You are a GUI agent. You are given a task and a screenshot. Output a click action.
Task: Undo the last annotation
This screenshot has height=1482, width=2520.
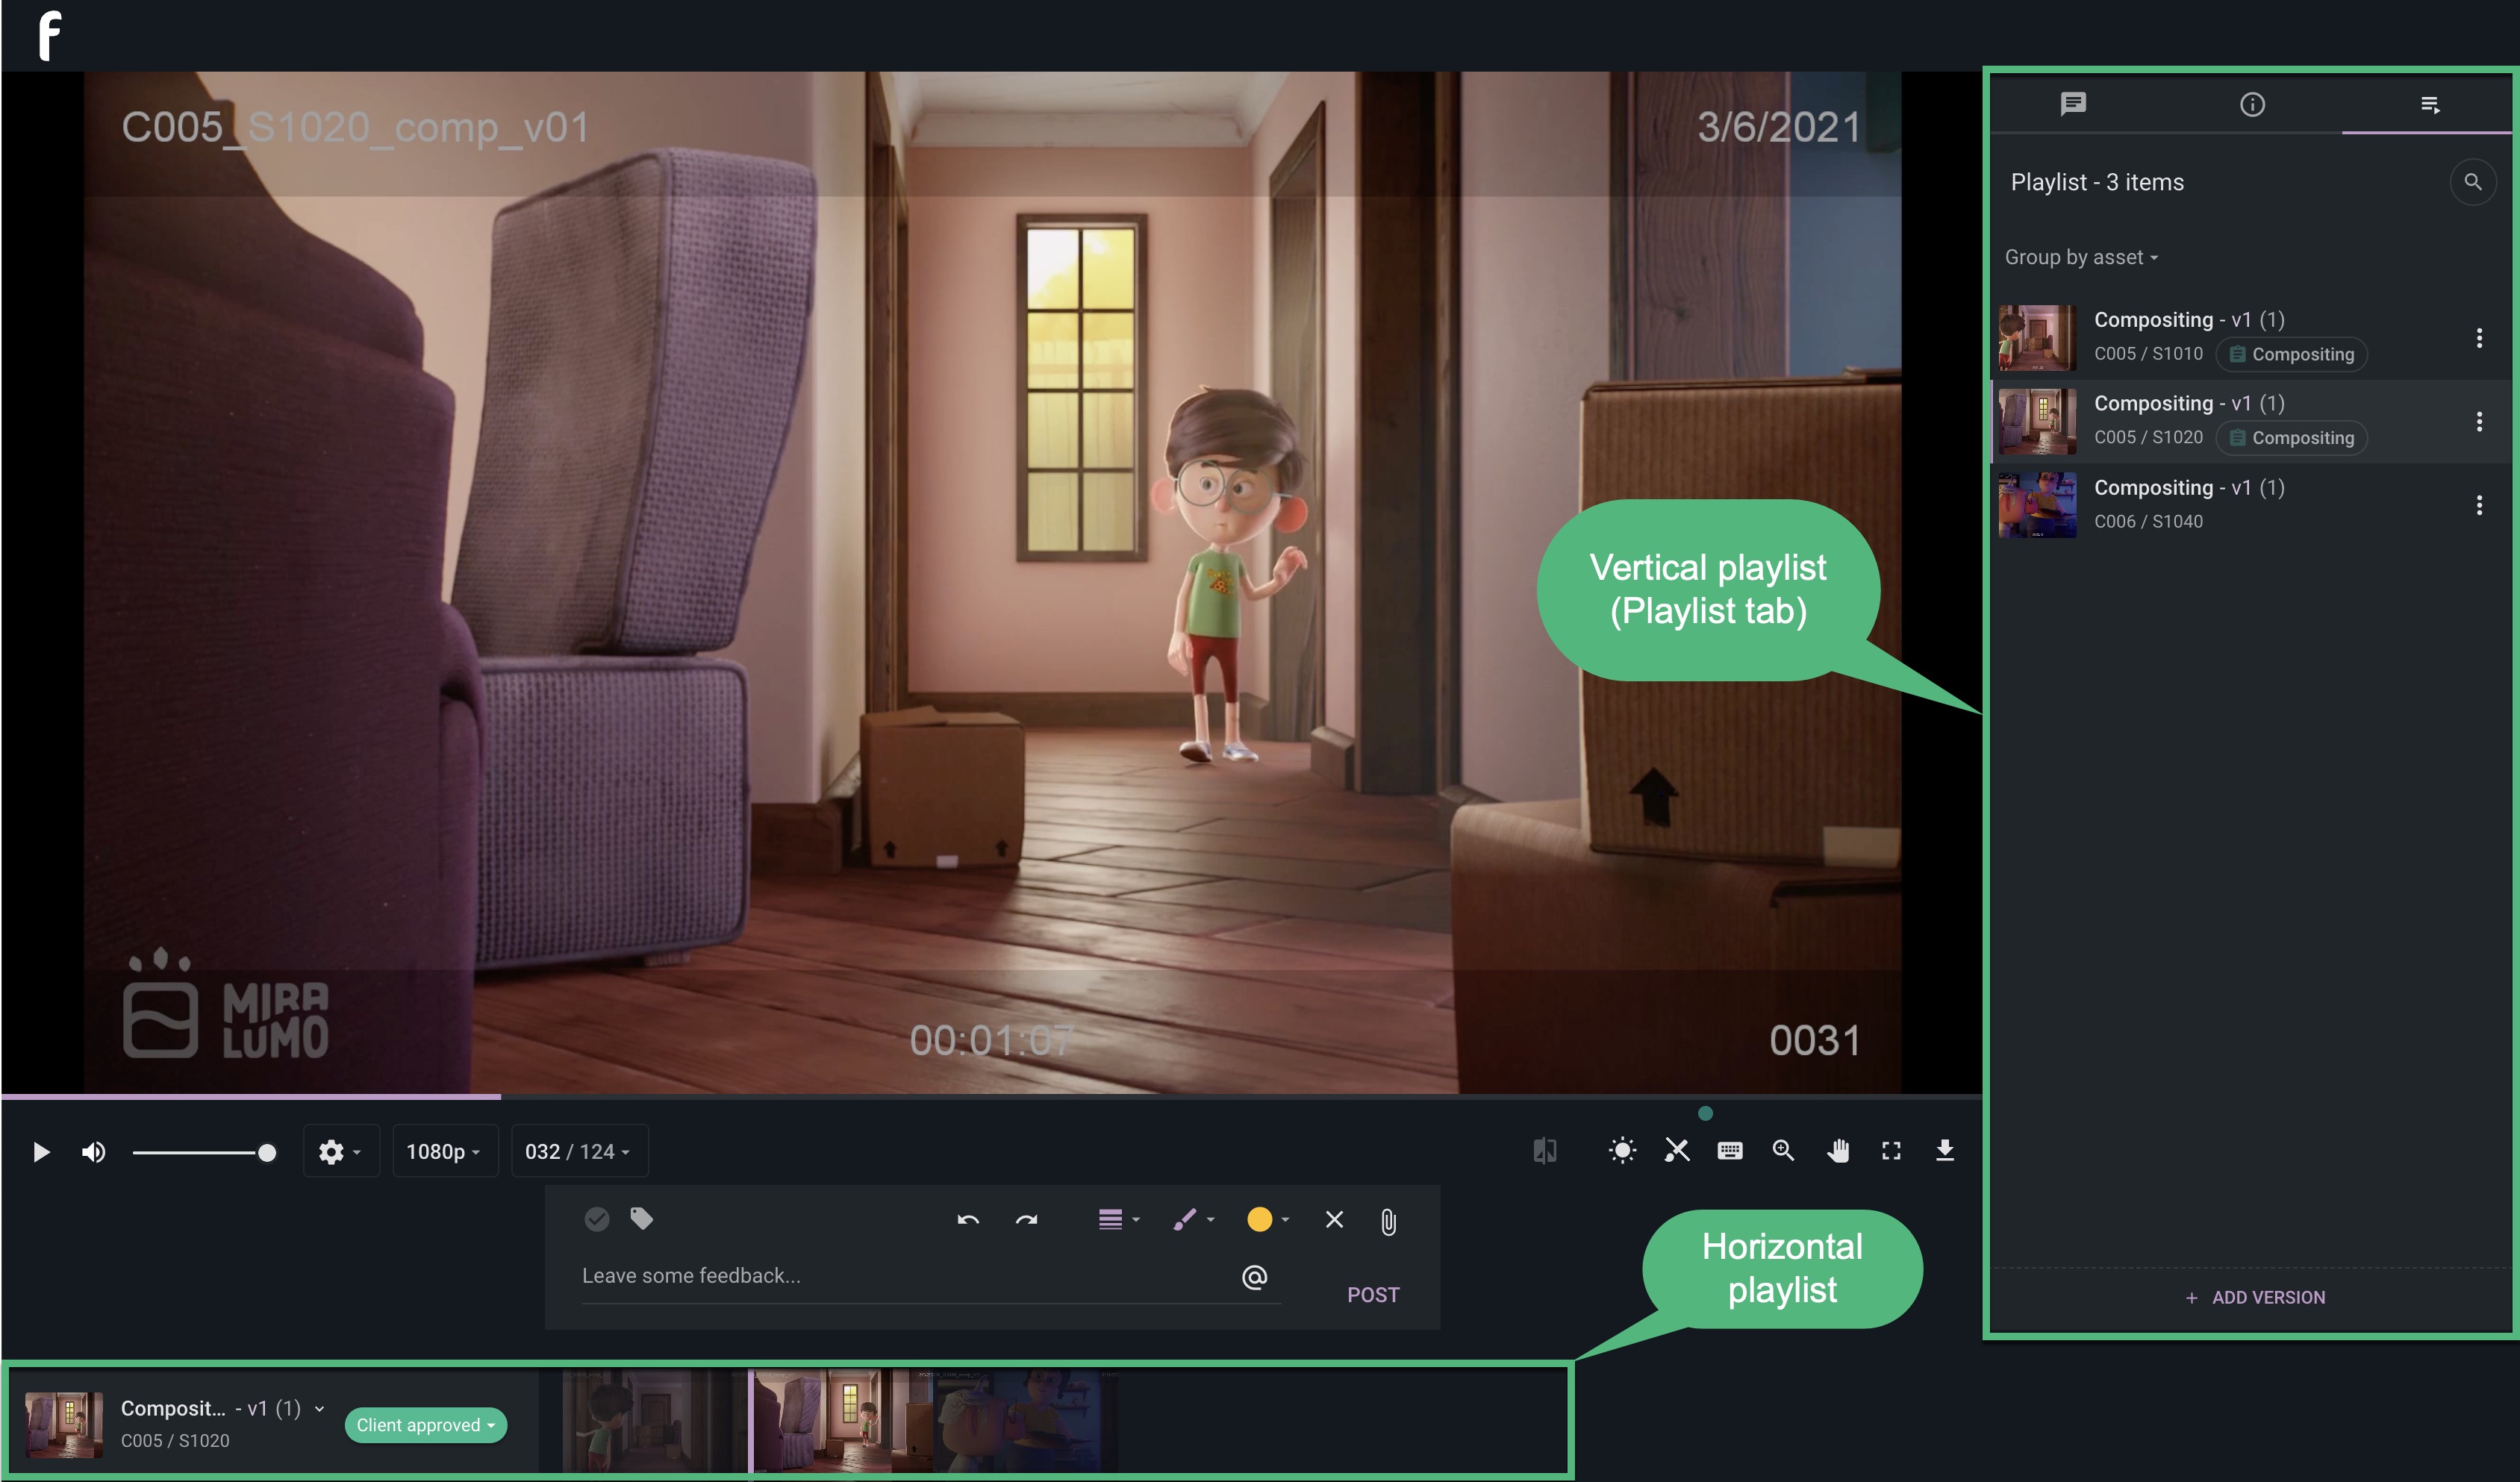click(968, 1219)
